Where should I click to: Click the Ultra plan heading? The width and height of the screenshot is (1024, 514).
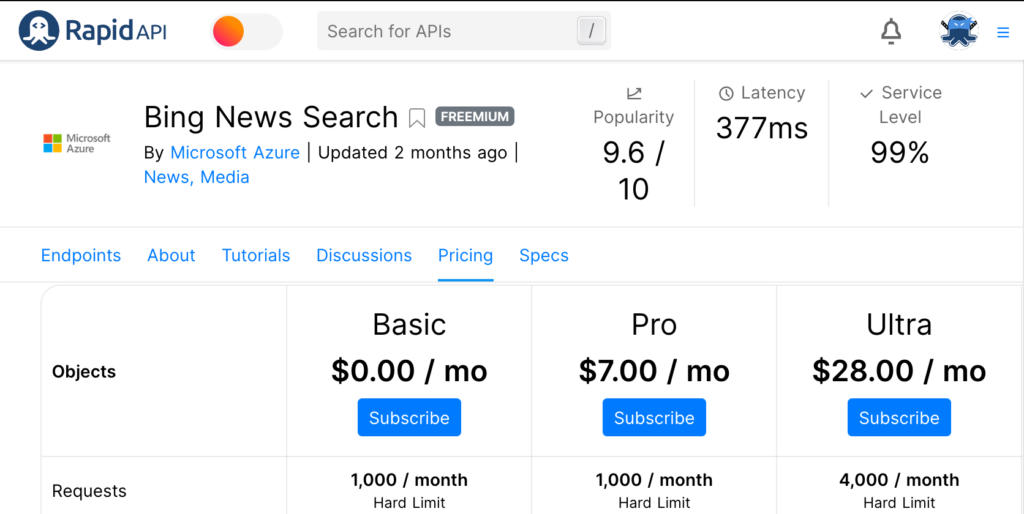899,325
